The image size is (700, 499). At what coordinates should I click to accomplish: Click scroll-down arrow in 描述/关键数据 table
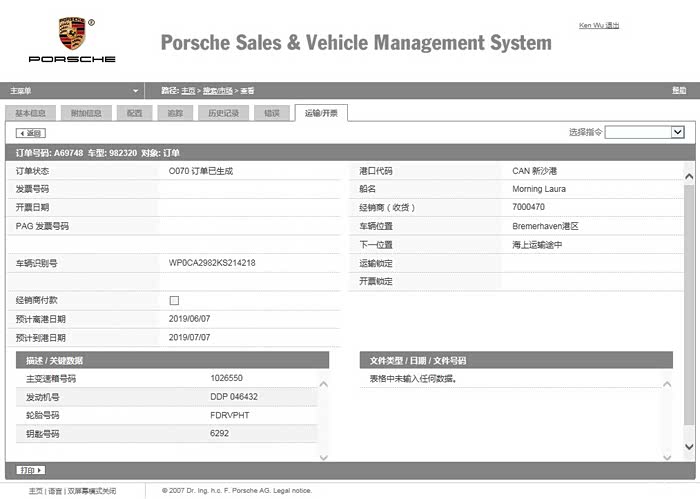(322, 457)
